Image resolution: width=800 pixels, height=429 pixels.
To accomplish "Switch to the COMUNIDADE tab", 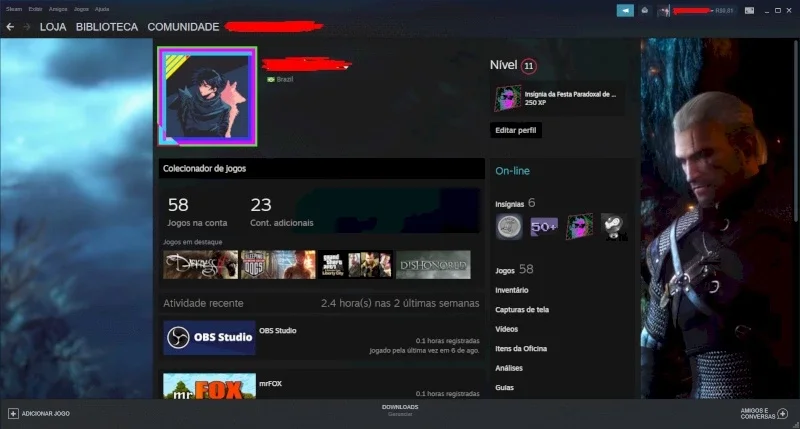I will click(x=183, y=27).
